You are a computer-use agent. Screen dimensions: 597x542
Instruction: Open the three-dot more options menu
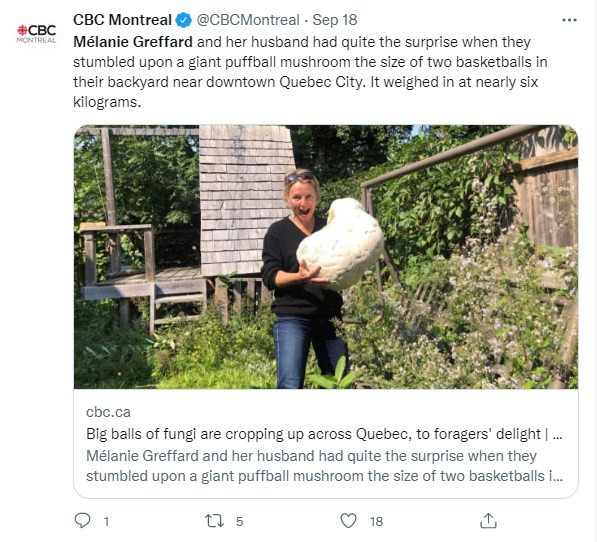(569, 20)
